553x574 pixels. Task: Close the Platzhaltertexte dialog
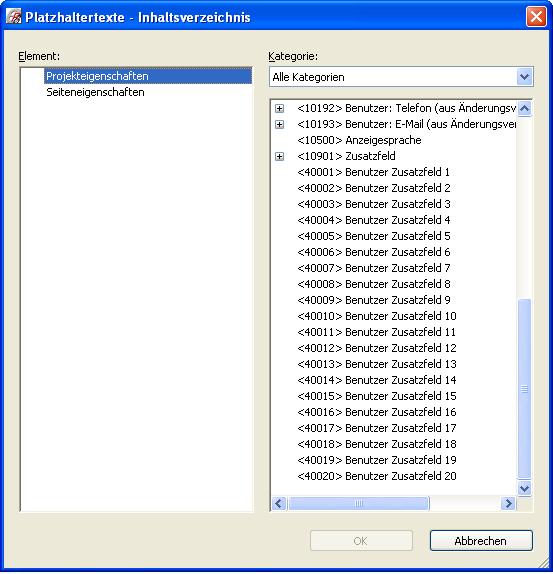coord(536,17)
